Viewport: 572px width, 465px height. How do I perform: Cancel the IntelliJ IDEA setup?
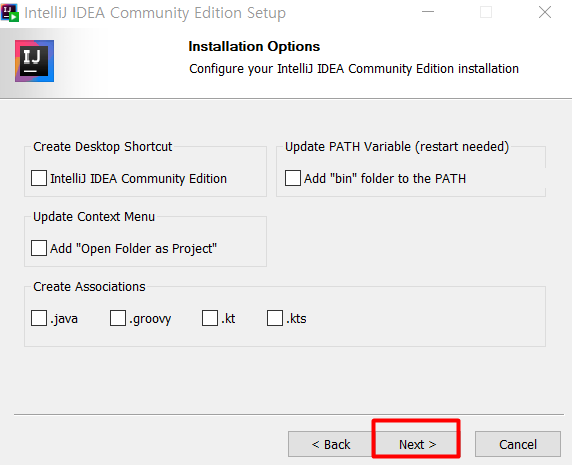(518, 444)
